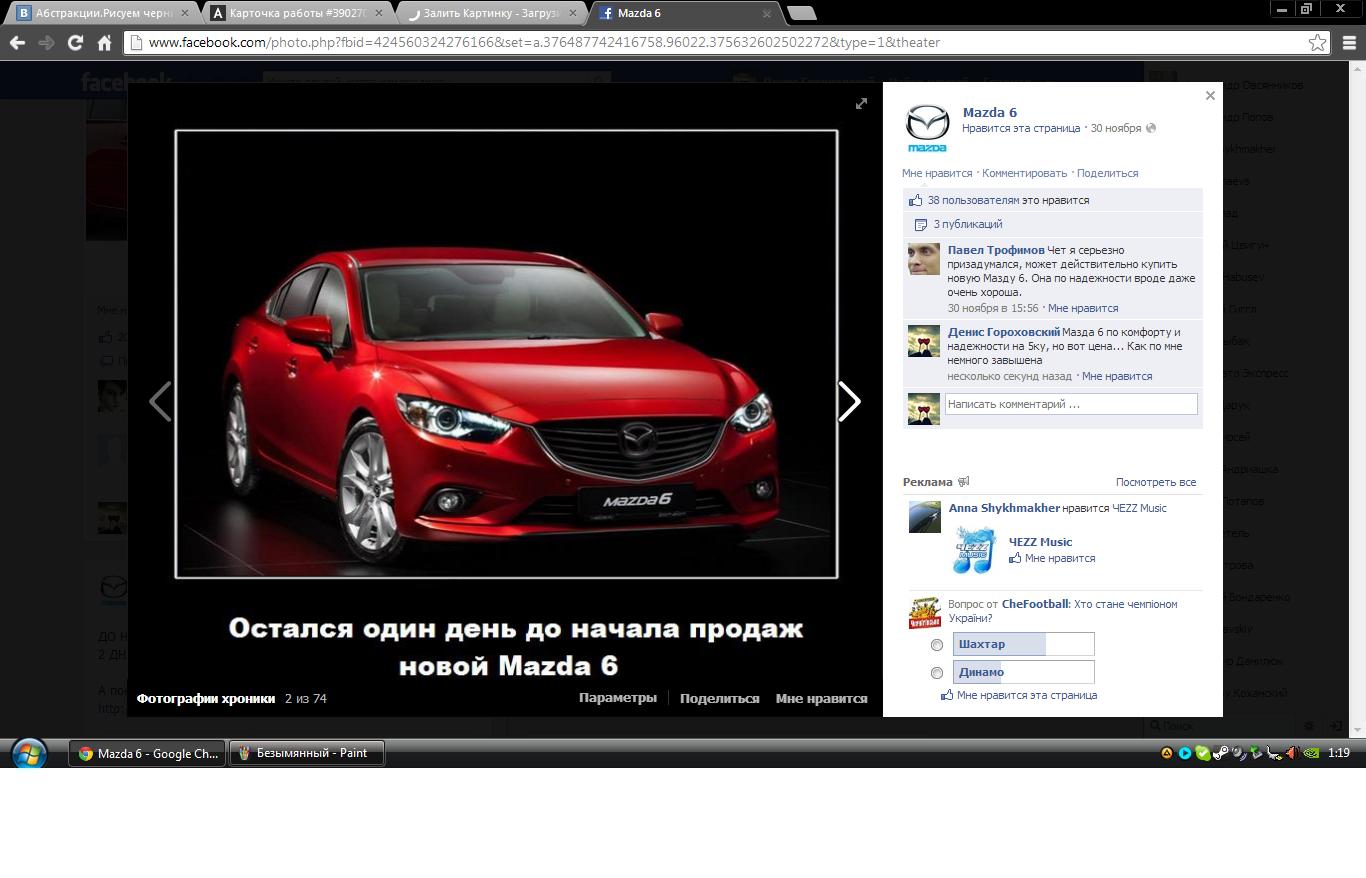Select Динамо radio option
This screenshot has height=878, width=1366.
coord(937,673)
